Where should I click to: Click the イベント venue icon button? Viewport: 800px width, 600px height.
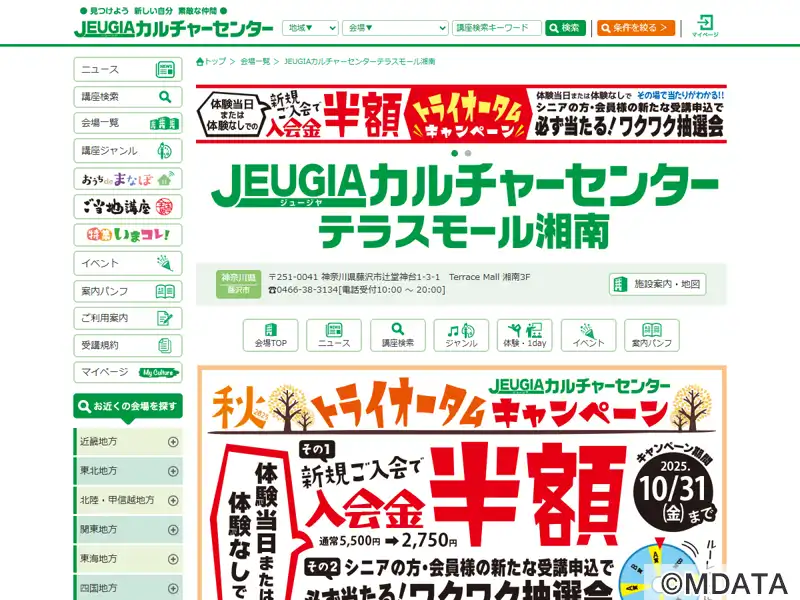pyautogui.click(x=588, y=335)
